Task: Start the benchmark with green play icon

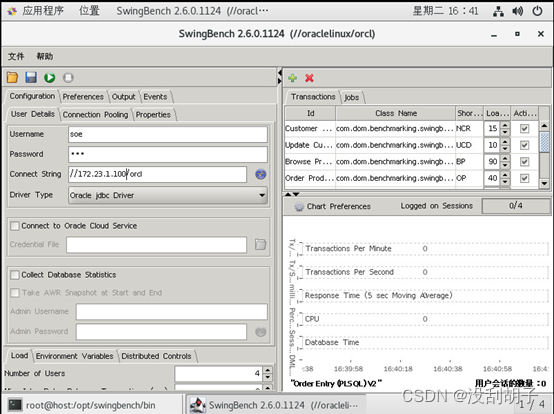Action: tap(49, 77)
